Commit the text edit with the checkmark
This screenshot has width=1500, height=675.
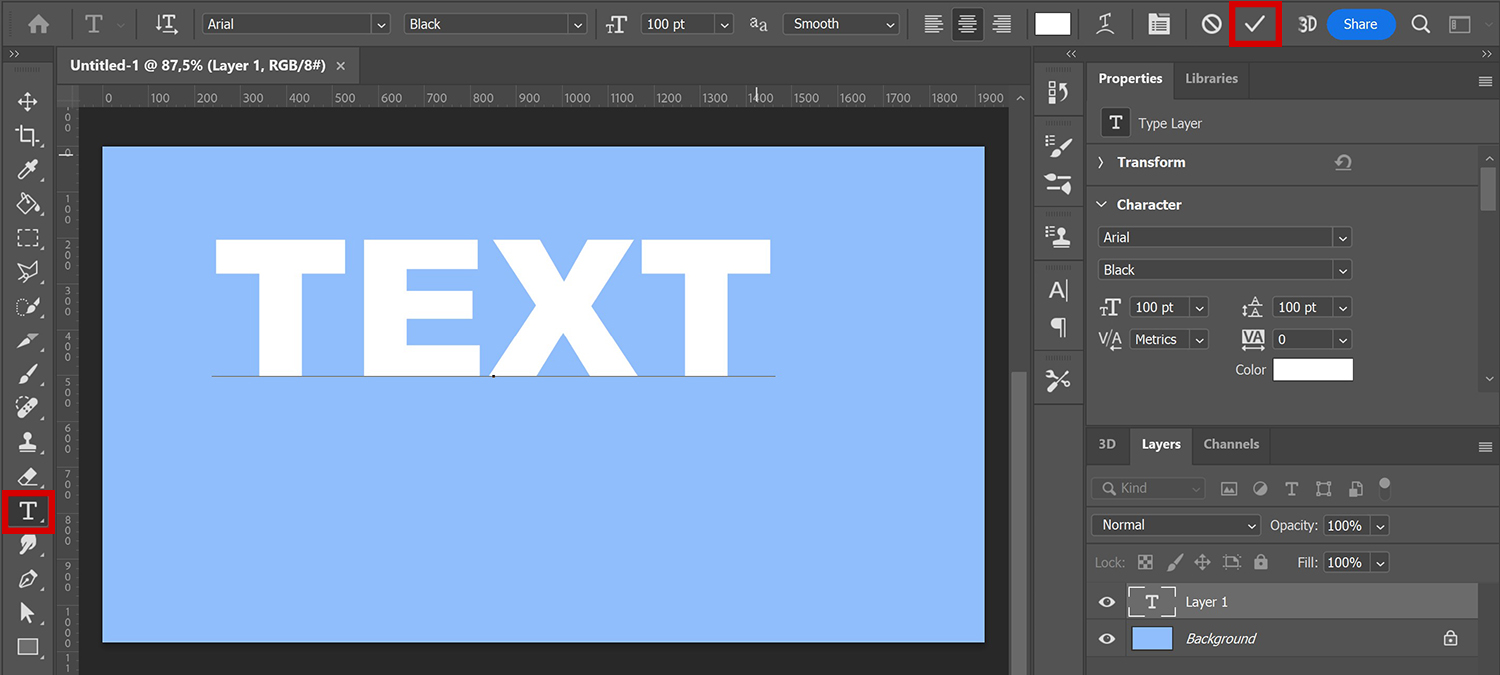[1256, 23]
